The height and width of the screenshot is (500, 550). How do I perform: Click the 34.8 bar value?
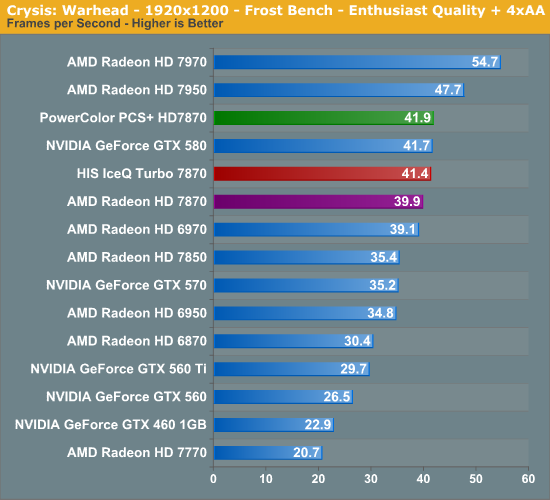[x=380, y=313]
